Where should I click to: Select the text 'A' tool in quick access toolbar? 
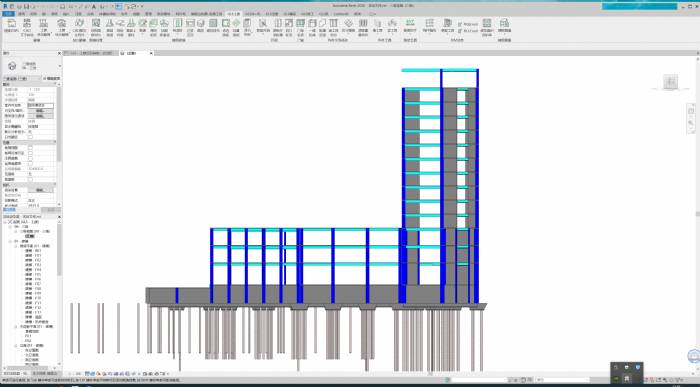94,6
